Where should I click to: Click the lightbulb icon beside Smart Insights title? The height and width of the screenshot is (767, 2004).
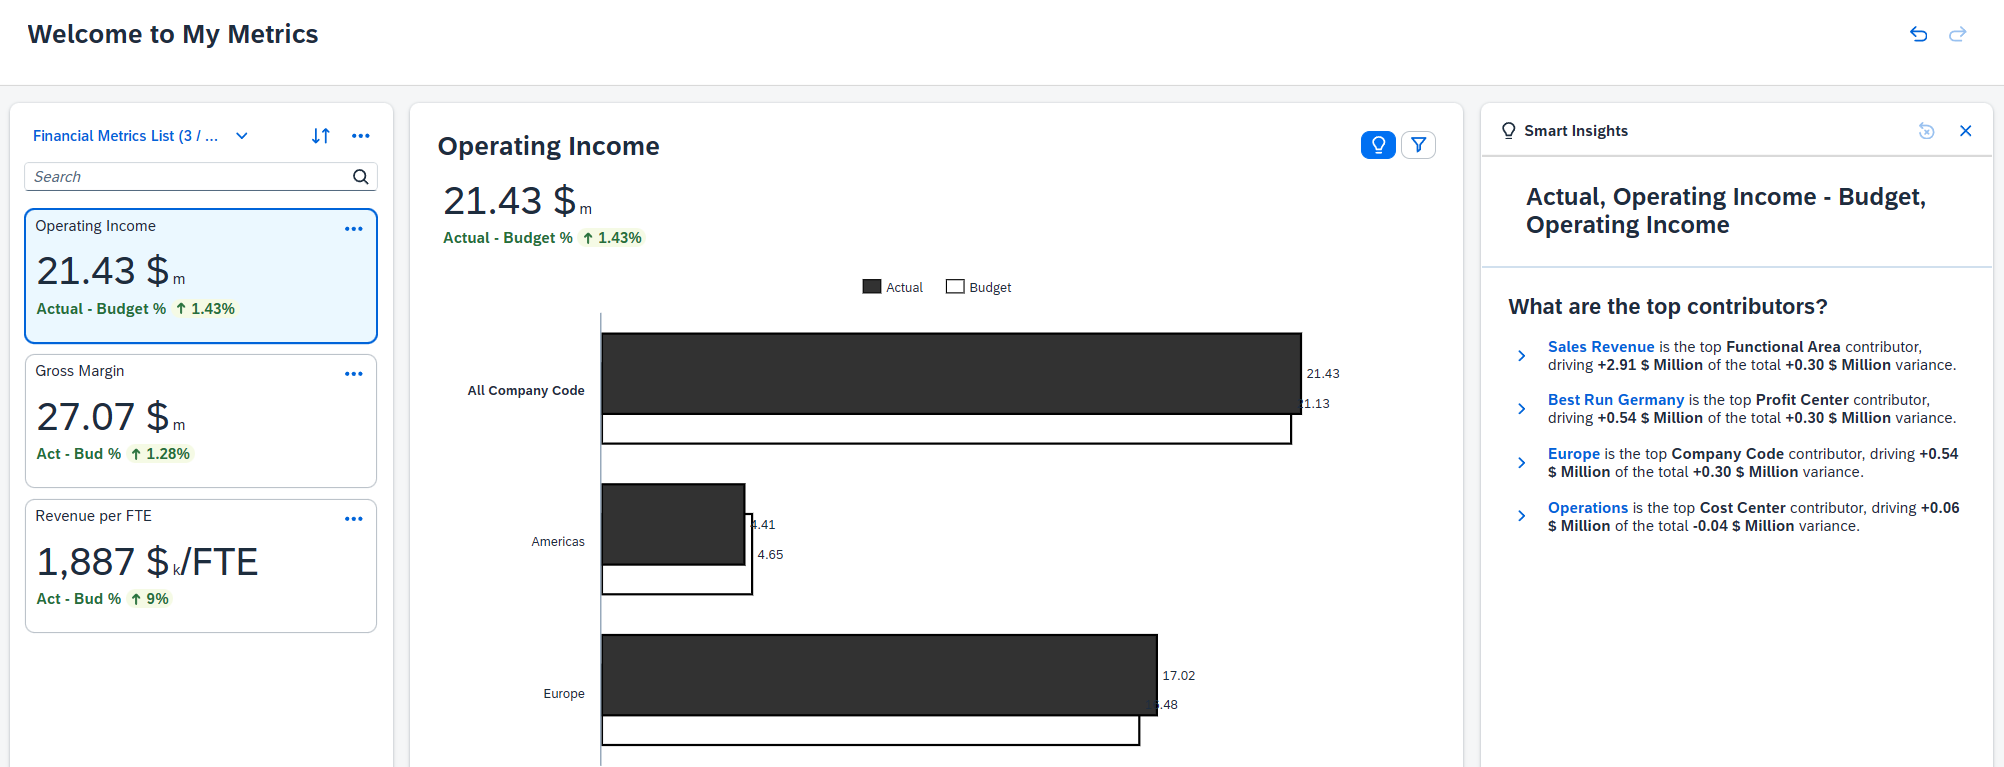click(x=1508, y=130)
